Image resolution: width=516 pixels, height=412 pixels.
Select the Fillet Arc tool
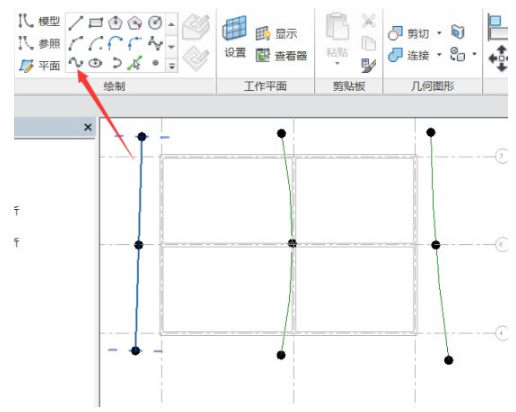(x=135, y=43)
